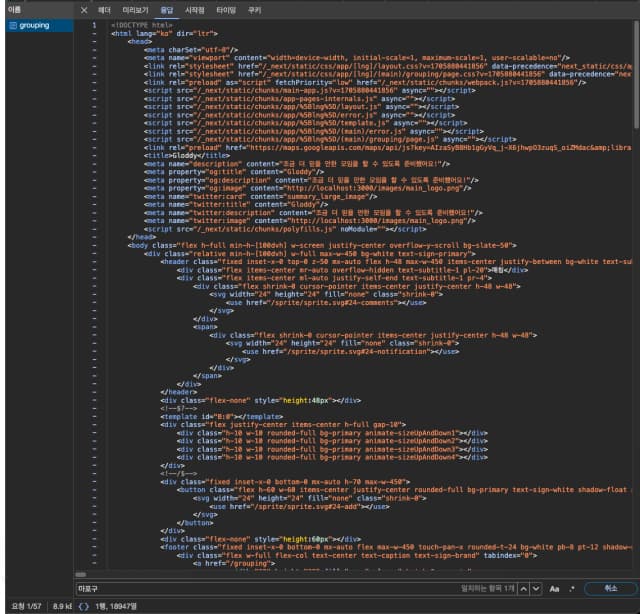The image size is (640, 614).
Task: Click the '<footer class="fixed inset-x-0...' line
Action: pyautogui.click(x=396, y=547)
